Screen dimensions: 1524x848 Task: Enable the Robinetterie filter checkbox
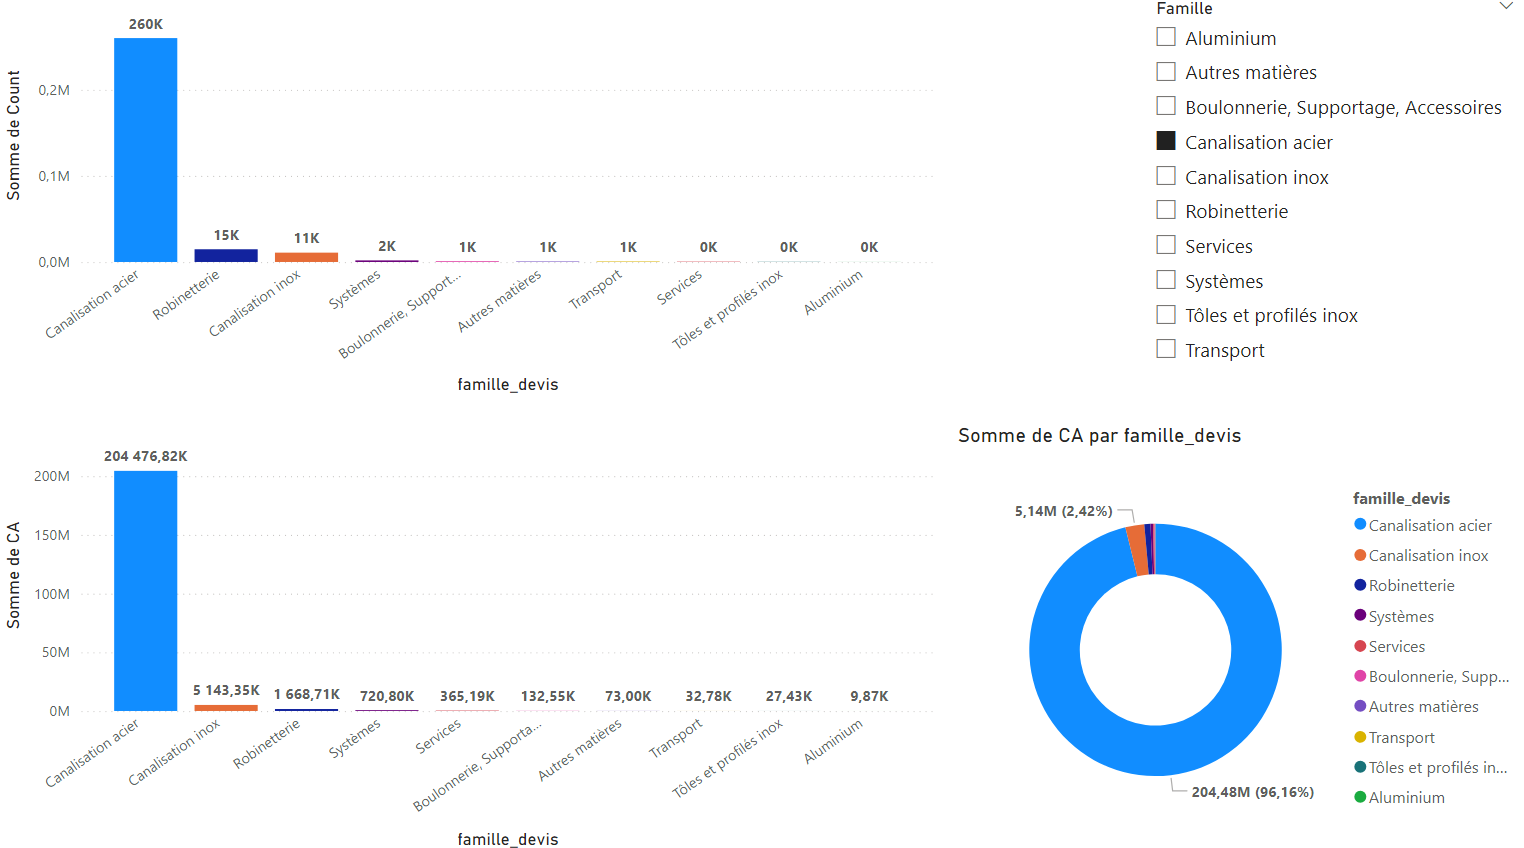1165,210
